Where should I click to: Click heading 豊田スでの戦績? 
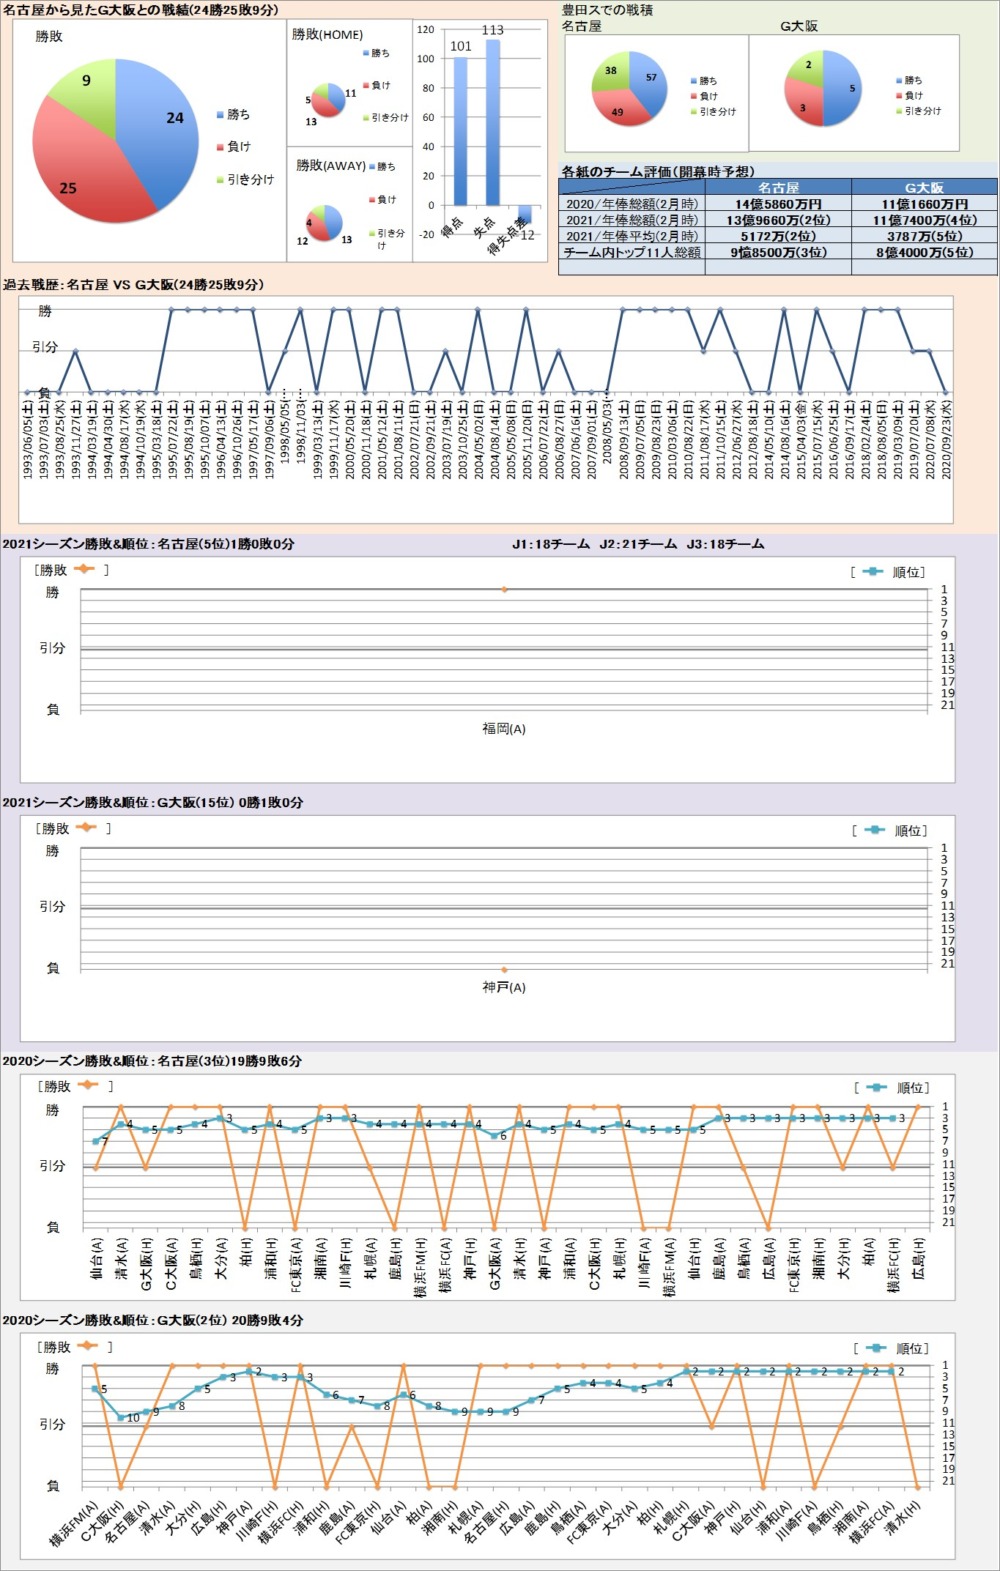click(x=607, y=9)
